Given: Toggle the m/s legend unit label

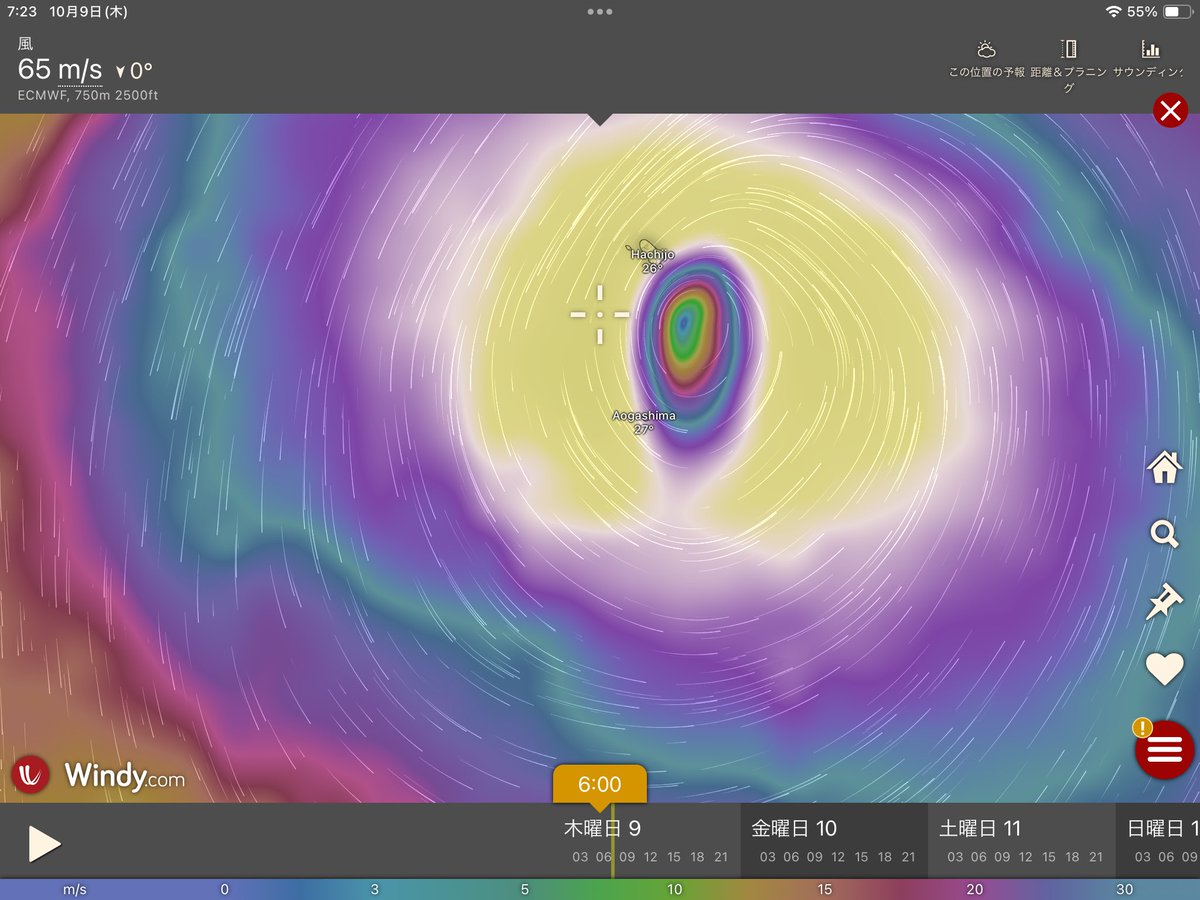Looking at the screenshot, I should pos(75,889).
